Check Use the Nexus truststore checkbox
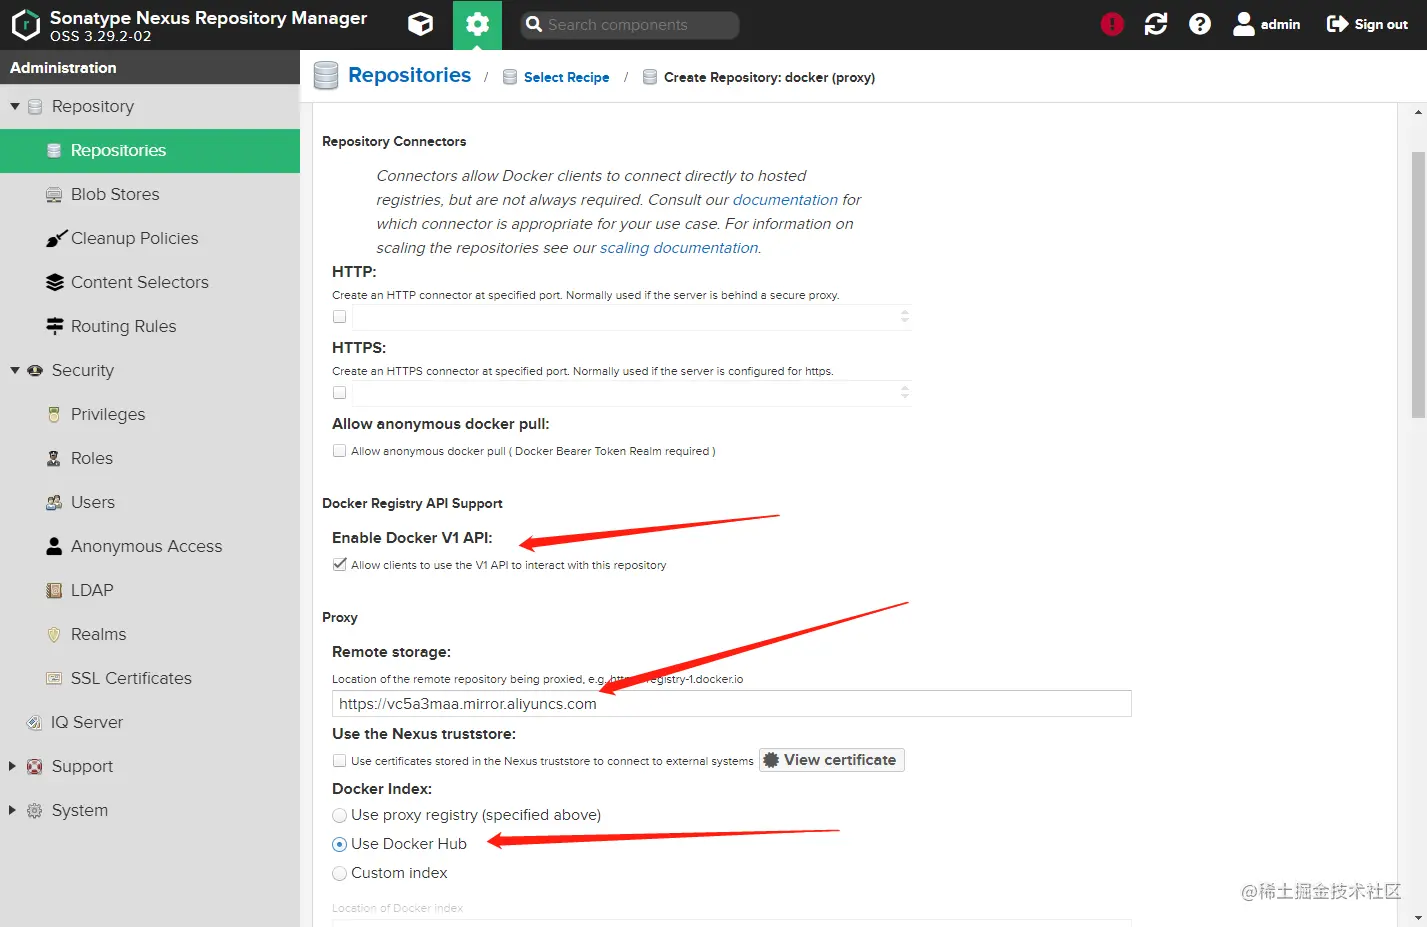This screenshot has width=1427, height=927. pyautogui.click(x=340, y=761)
